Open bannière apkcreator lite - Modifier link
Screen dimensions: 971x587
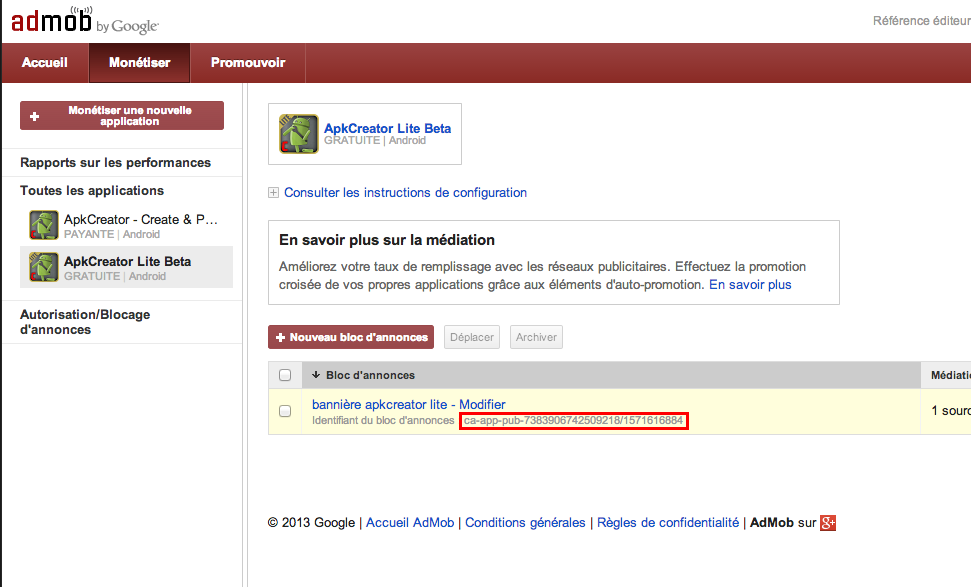(x=408, y=404)
